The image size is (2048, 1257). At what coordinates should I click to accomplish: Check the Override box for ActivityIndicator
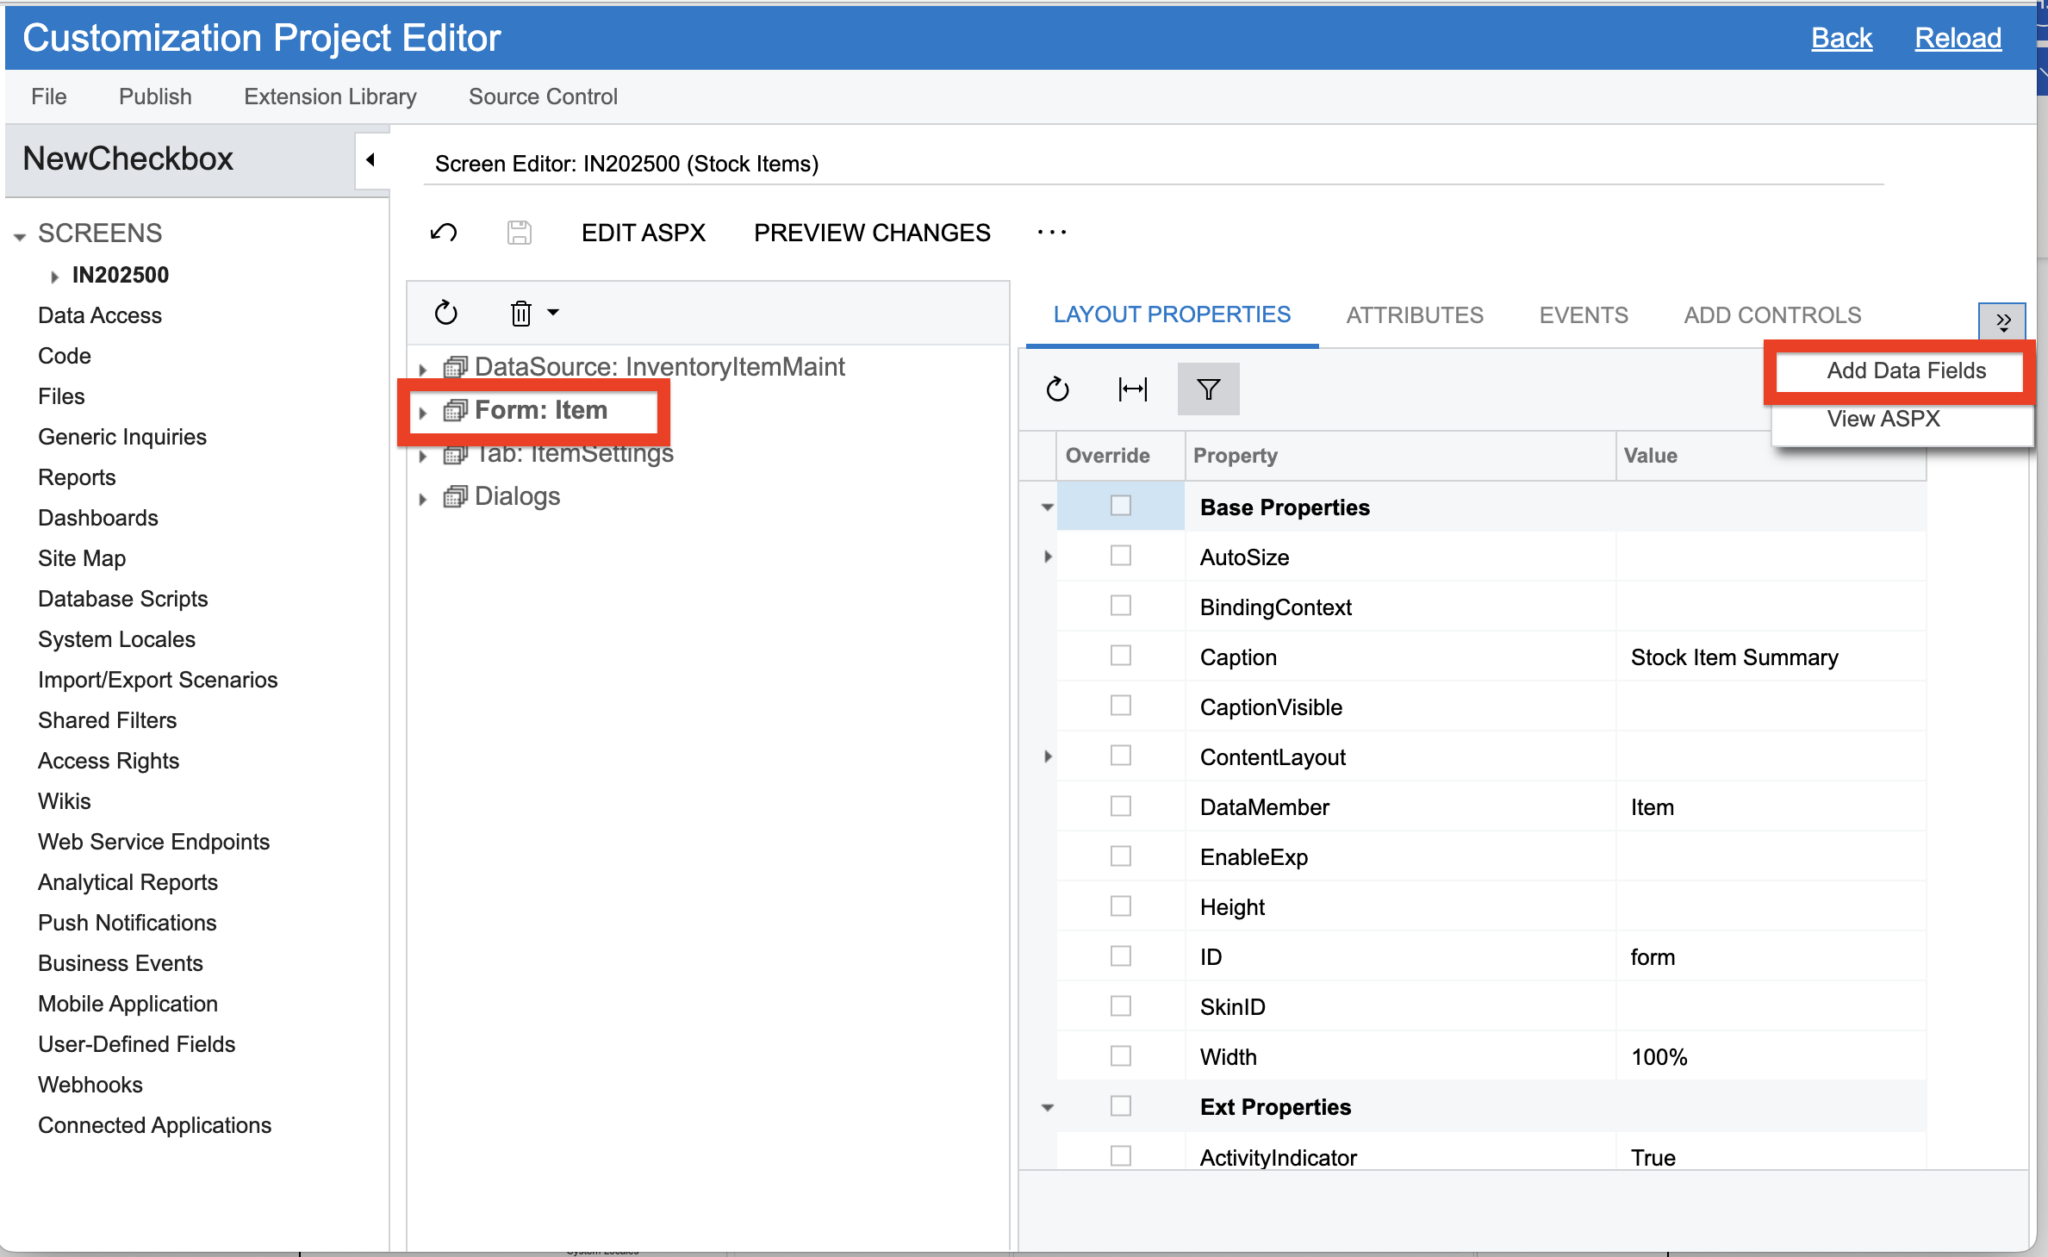click(x=1120, y=1155)
